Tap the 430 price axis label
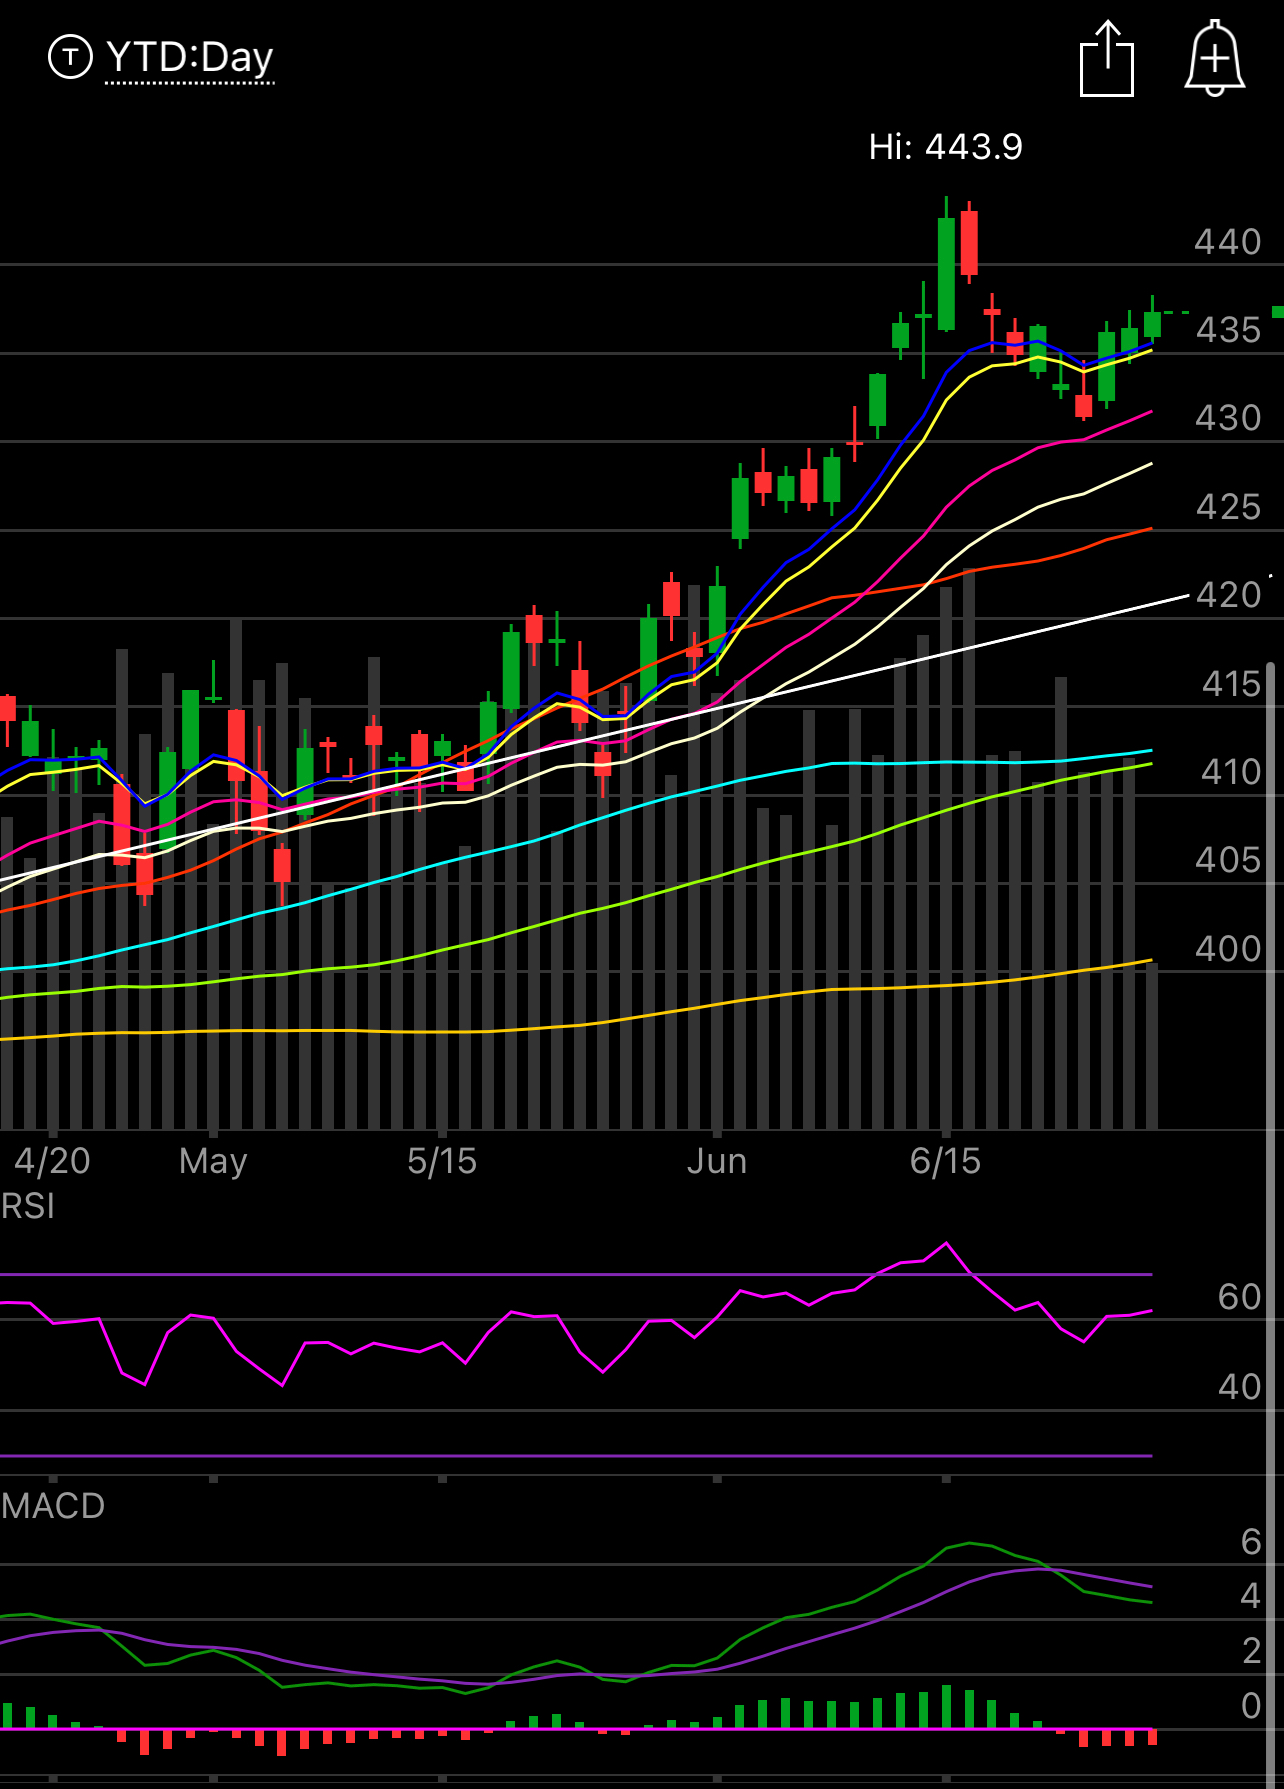1284x1789 pixels. click(1228, 418)
